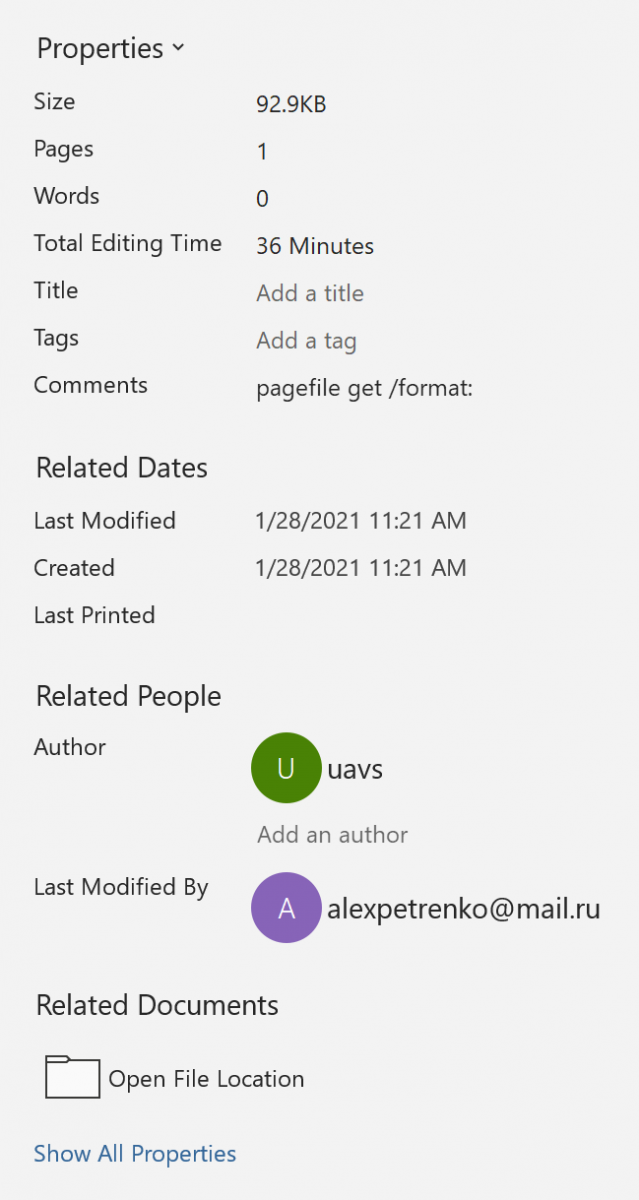Viewport: 639px width, 1200px height.
Task: Click the Words count value
Action: click(x=262, y=199)
